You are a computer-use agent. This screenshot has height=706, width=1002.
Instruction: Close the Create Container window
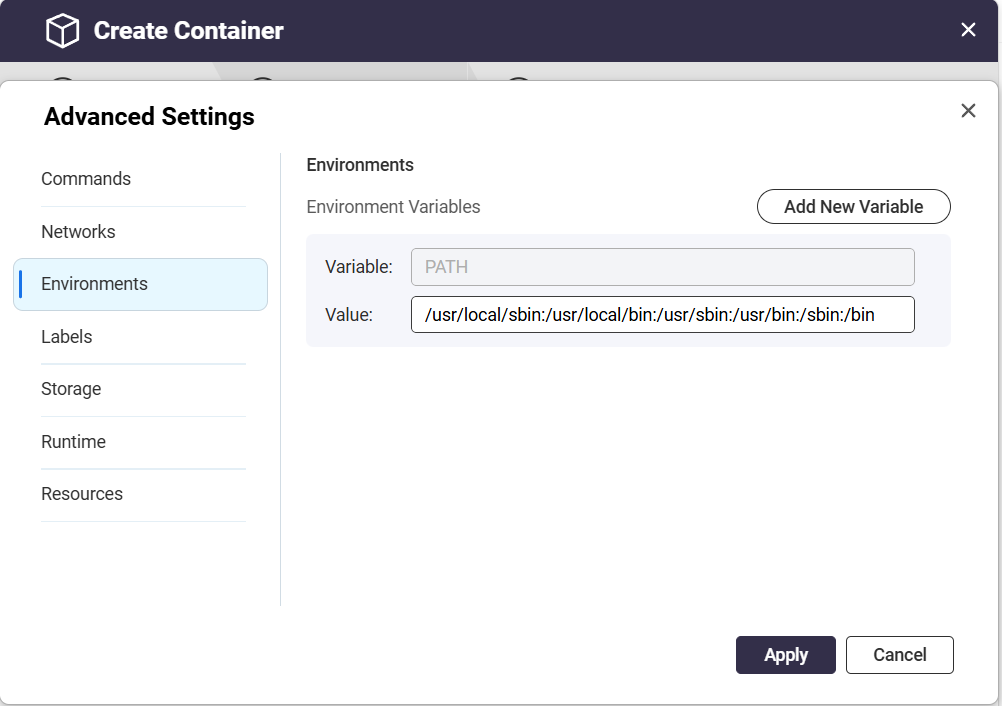[x=968, y=30]
